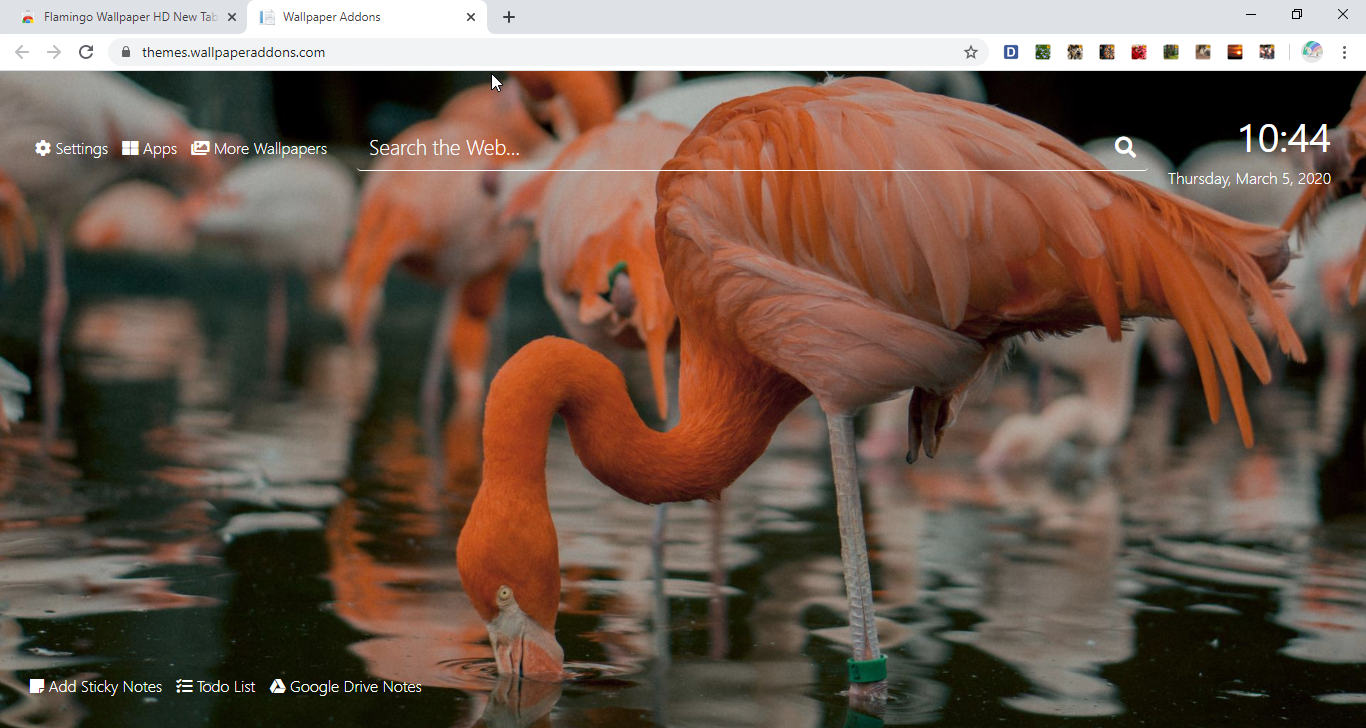Open the Apps link
1366x728 pixels.
click(160, 149)
